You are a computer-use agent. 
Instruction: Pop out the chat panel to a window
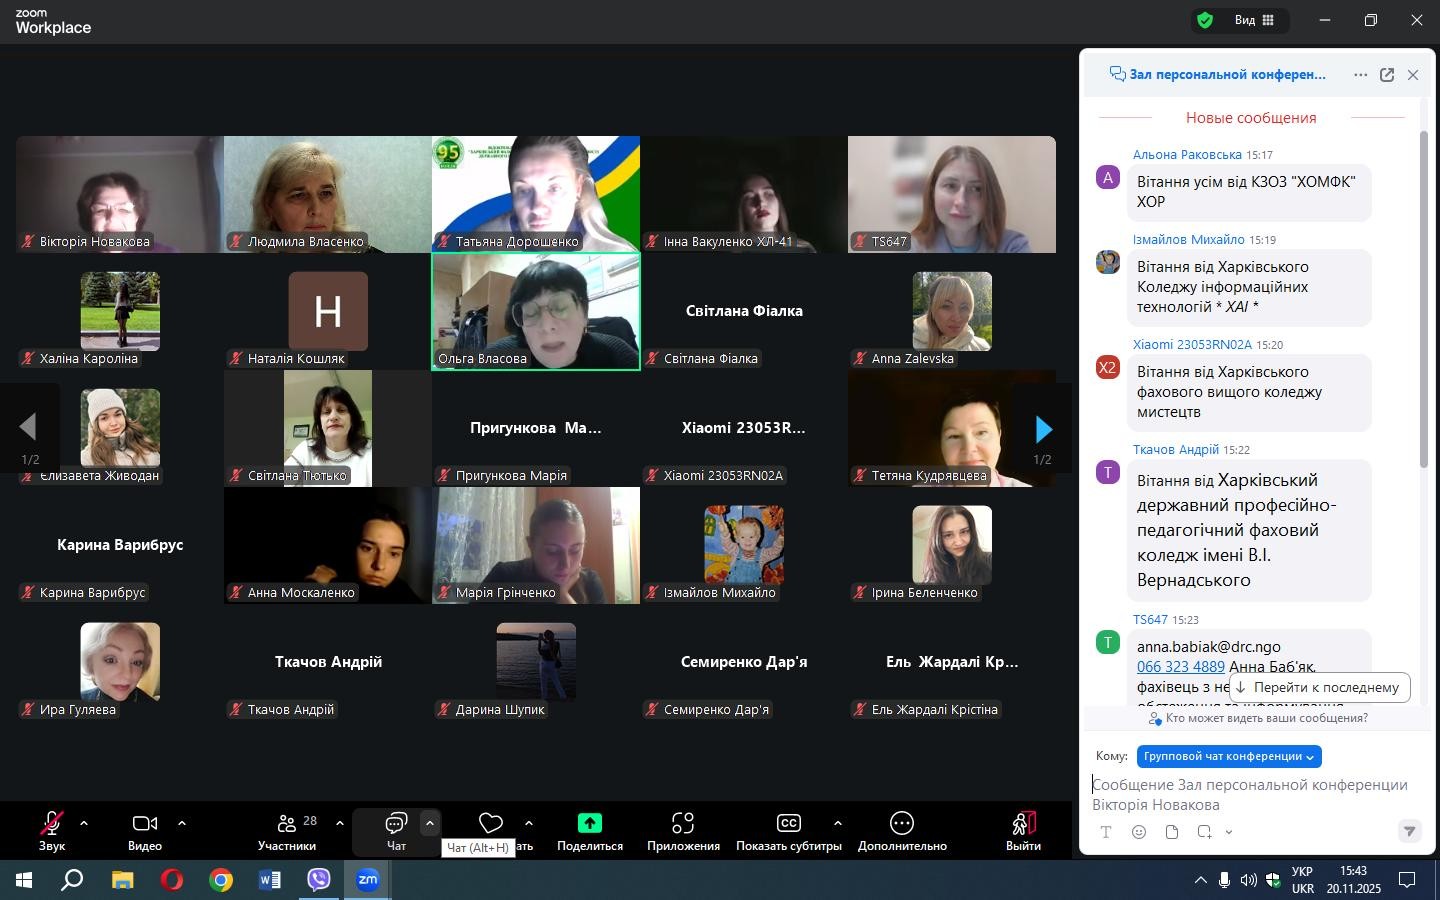(1387, 75)
